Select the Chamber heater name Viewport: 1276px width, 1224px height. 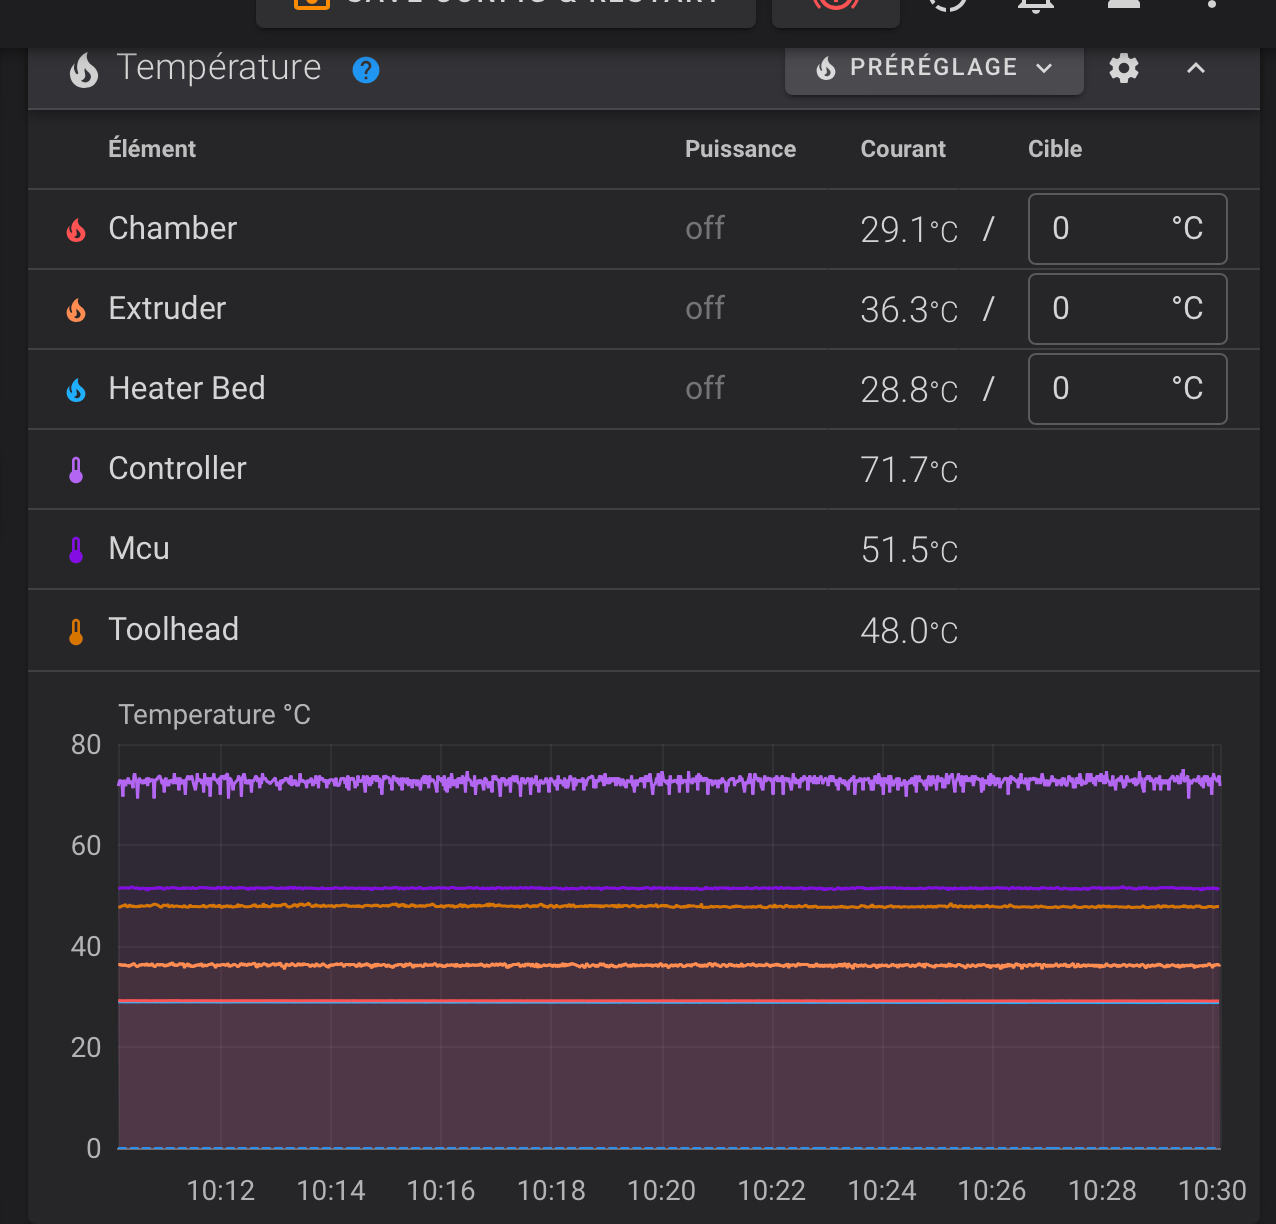pos(172,229)
